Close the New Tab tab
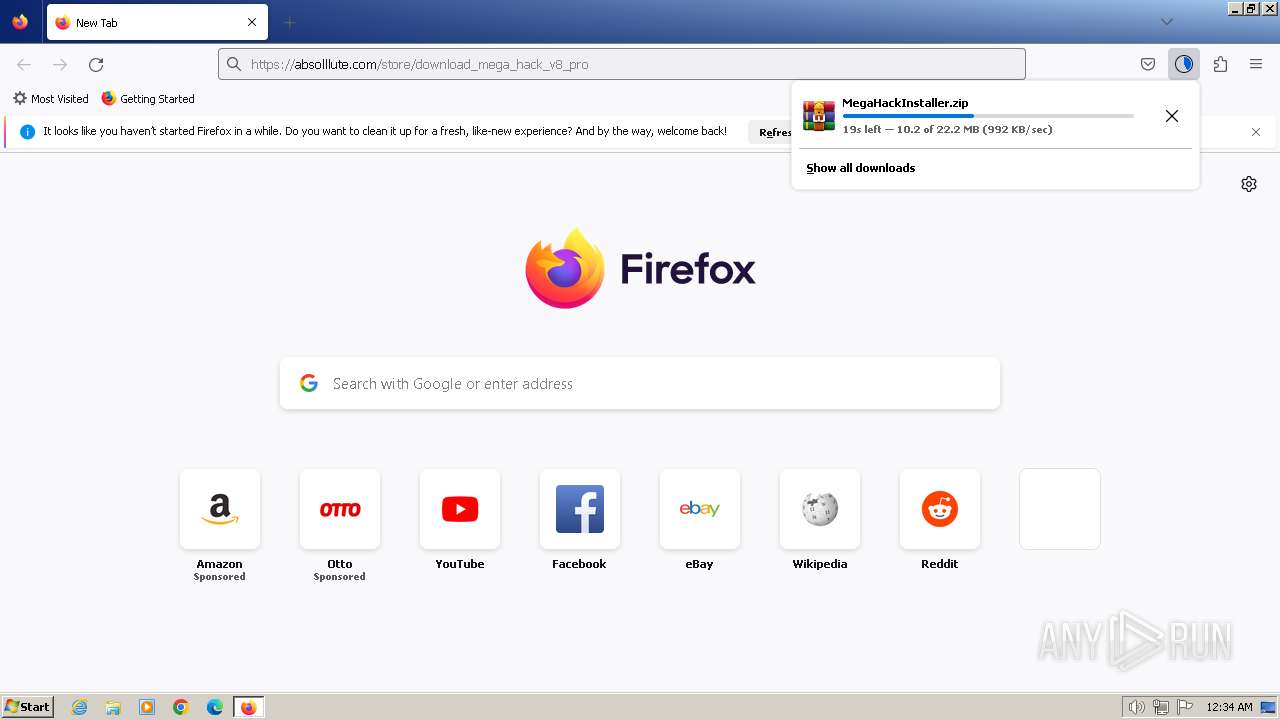The height and width of the screenshot is (720, 1280). coord(251,22)
